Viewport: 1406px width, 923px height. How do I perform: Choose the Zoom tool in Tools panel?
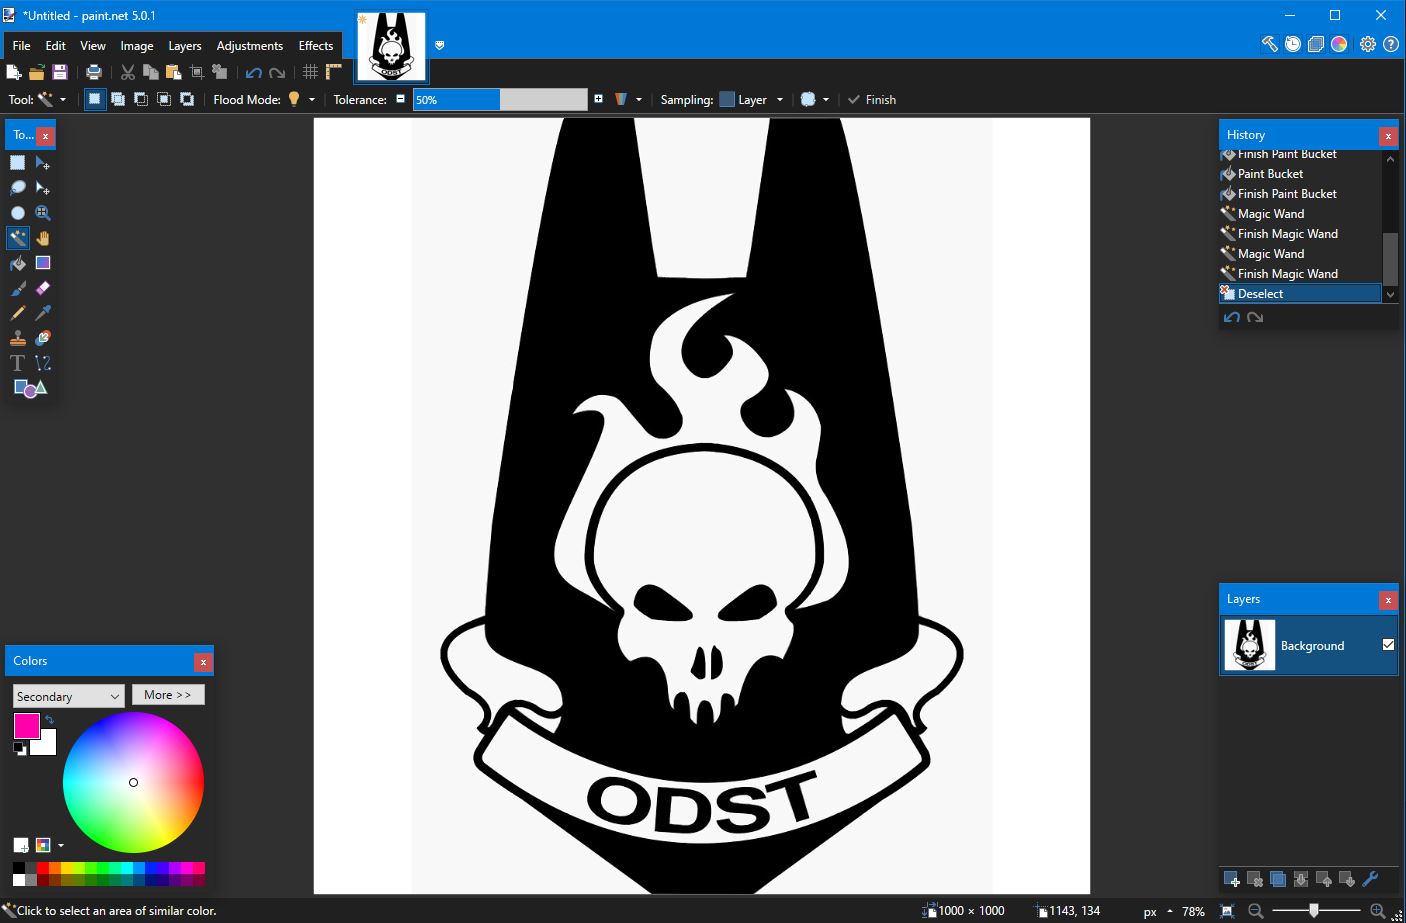pyautogui.click(x=43, y=213)
